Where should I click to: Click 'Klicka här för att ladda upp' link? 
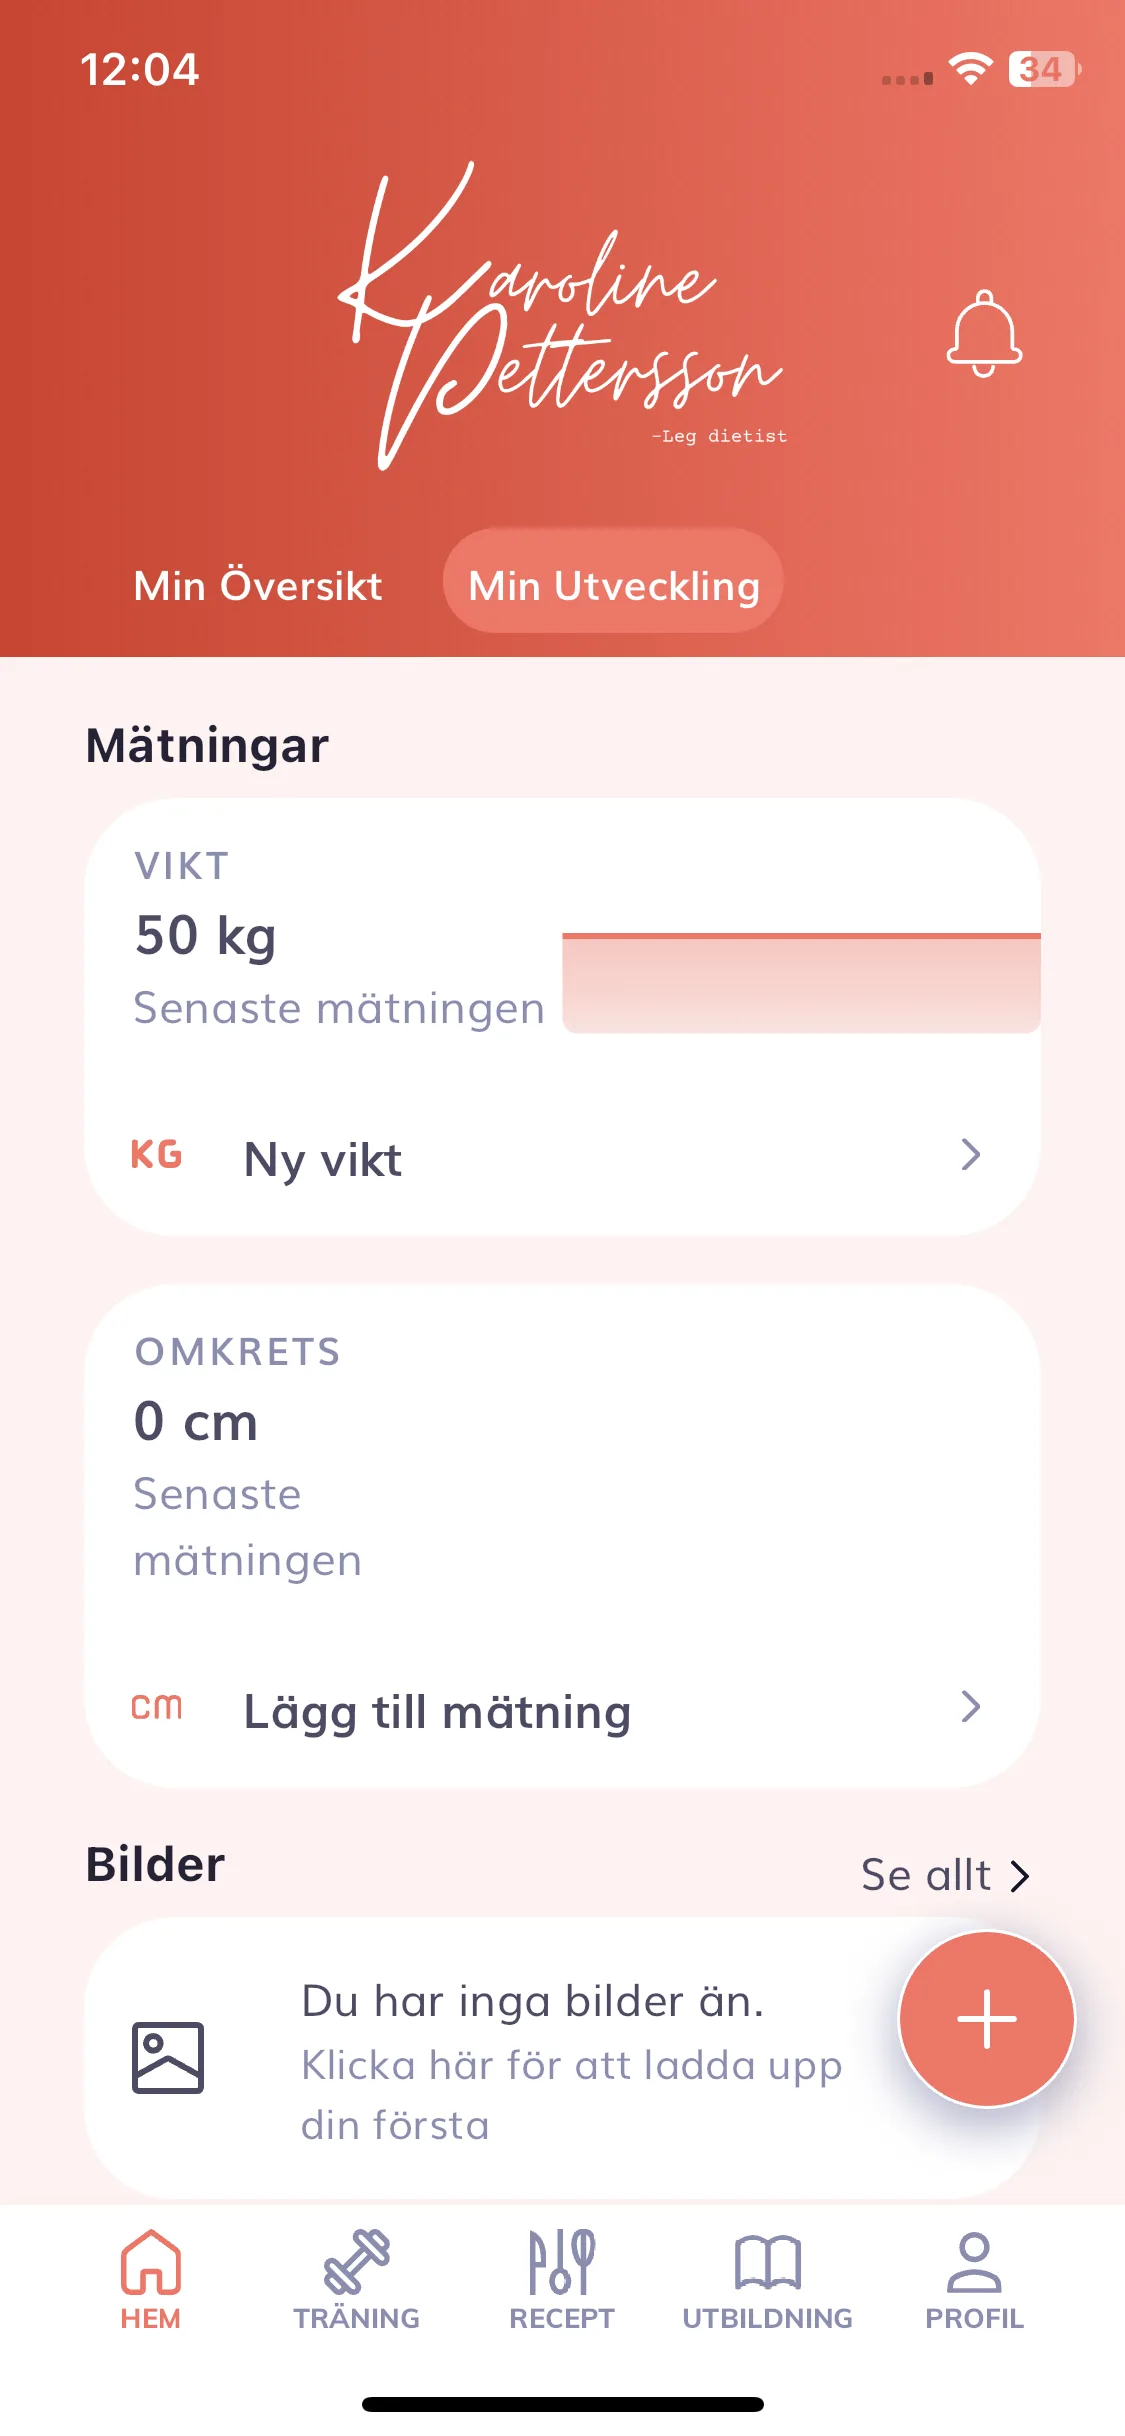pos(571,2066)
